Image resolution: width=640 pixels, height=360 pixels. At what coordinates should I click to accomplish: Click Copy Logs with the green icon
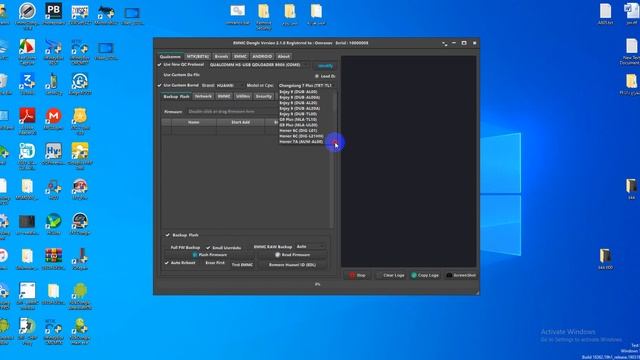[x=425, y=276]
